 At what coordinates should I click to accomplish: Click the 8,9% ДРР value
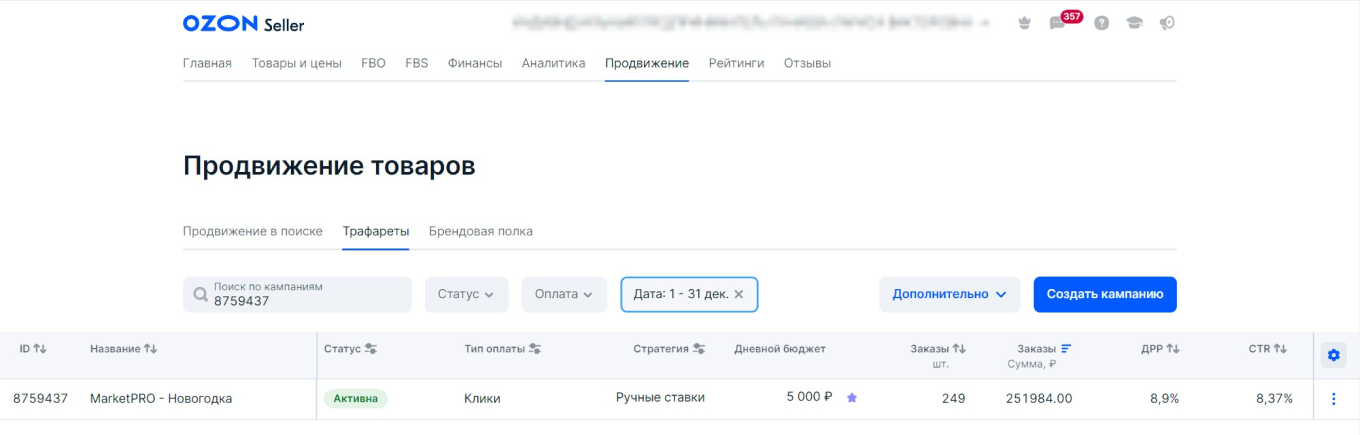pos(1164,398)
